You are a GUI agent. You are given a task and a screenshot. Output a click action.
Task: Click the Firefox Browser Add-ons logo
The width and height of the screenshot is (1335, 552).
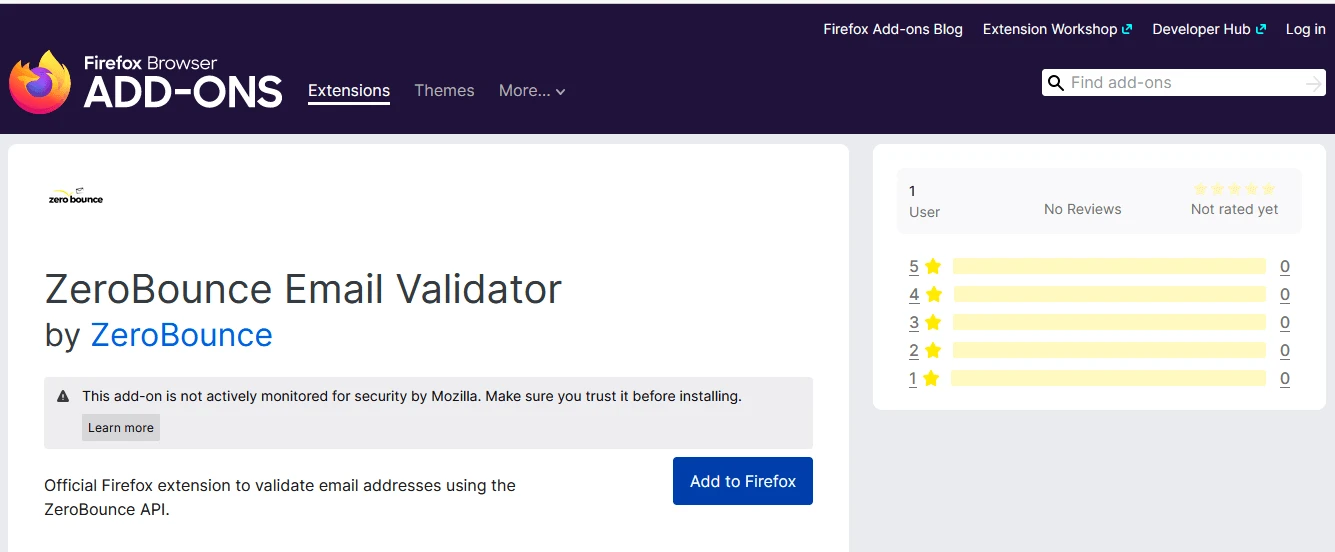pos(145,82)
